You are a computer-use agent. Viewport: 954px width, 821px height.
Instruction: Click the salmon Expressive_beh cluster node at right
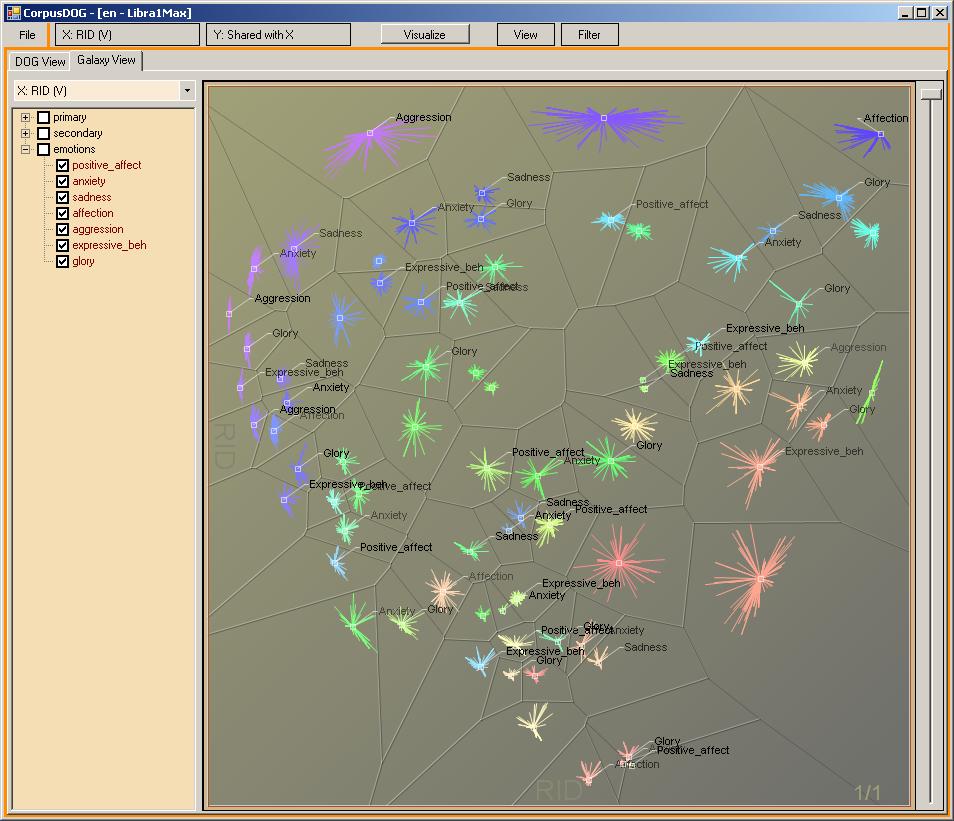click(759, 467)
